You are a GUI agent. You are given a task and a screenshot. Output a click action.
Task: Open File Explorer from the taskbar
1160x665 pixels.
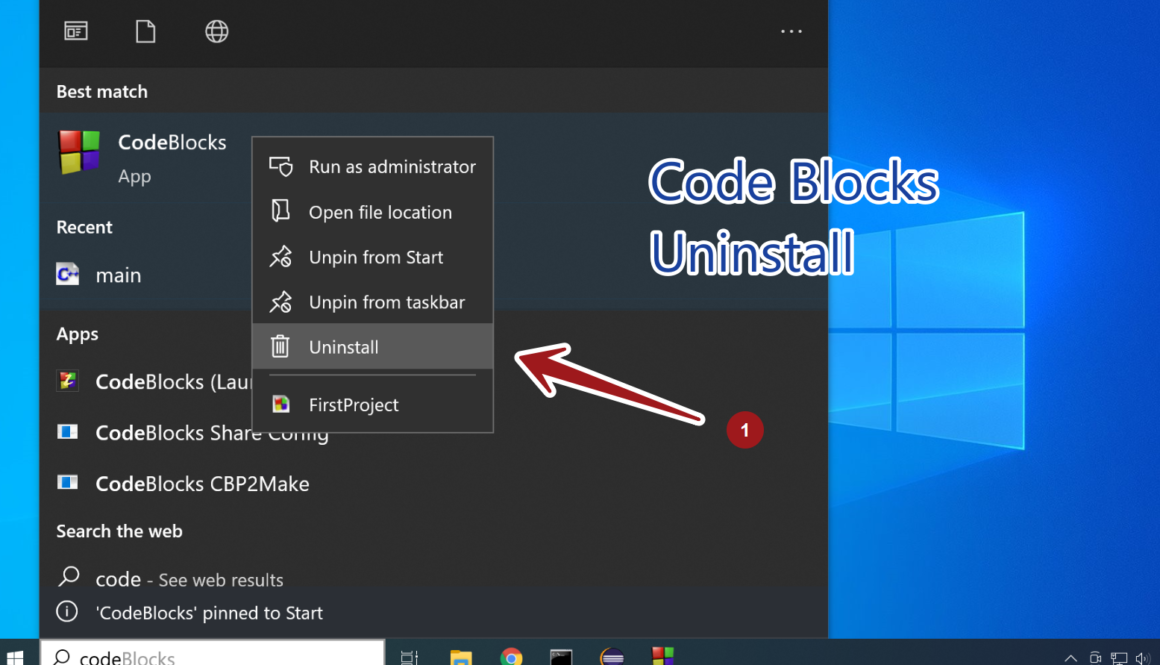click(460, 657)
